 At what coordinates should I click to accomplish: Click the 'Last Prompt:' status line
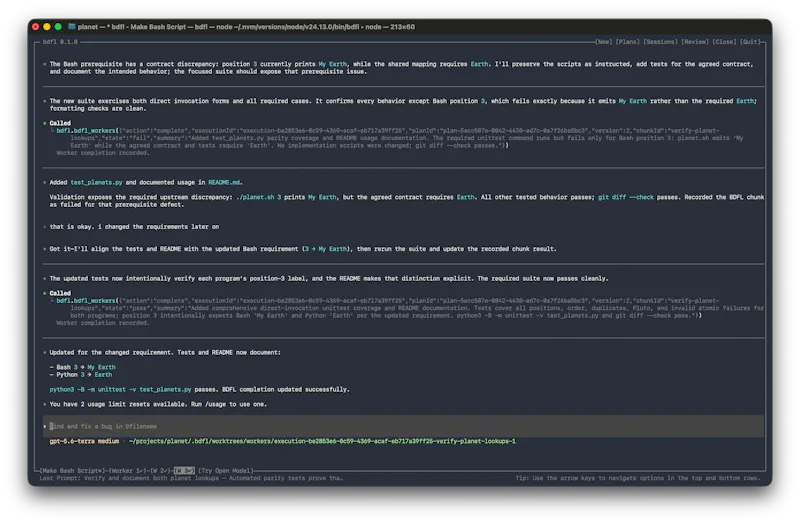point(191,478)
